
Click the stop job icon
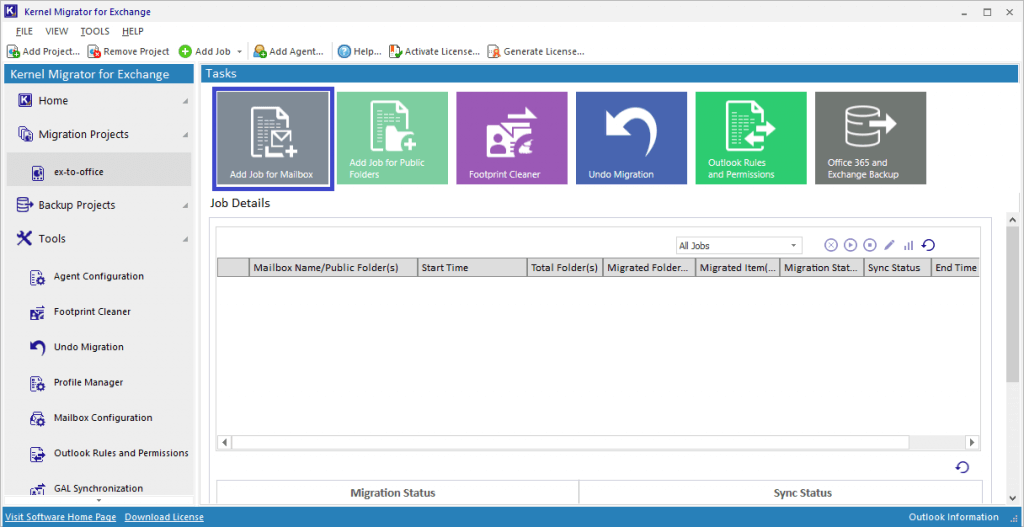[x=870, y=245]
